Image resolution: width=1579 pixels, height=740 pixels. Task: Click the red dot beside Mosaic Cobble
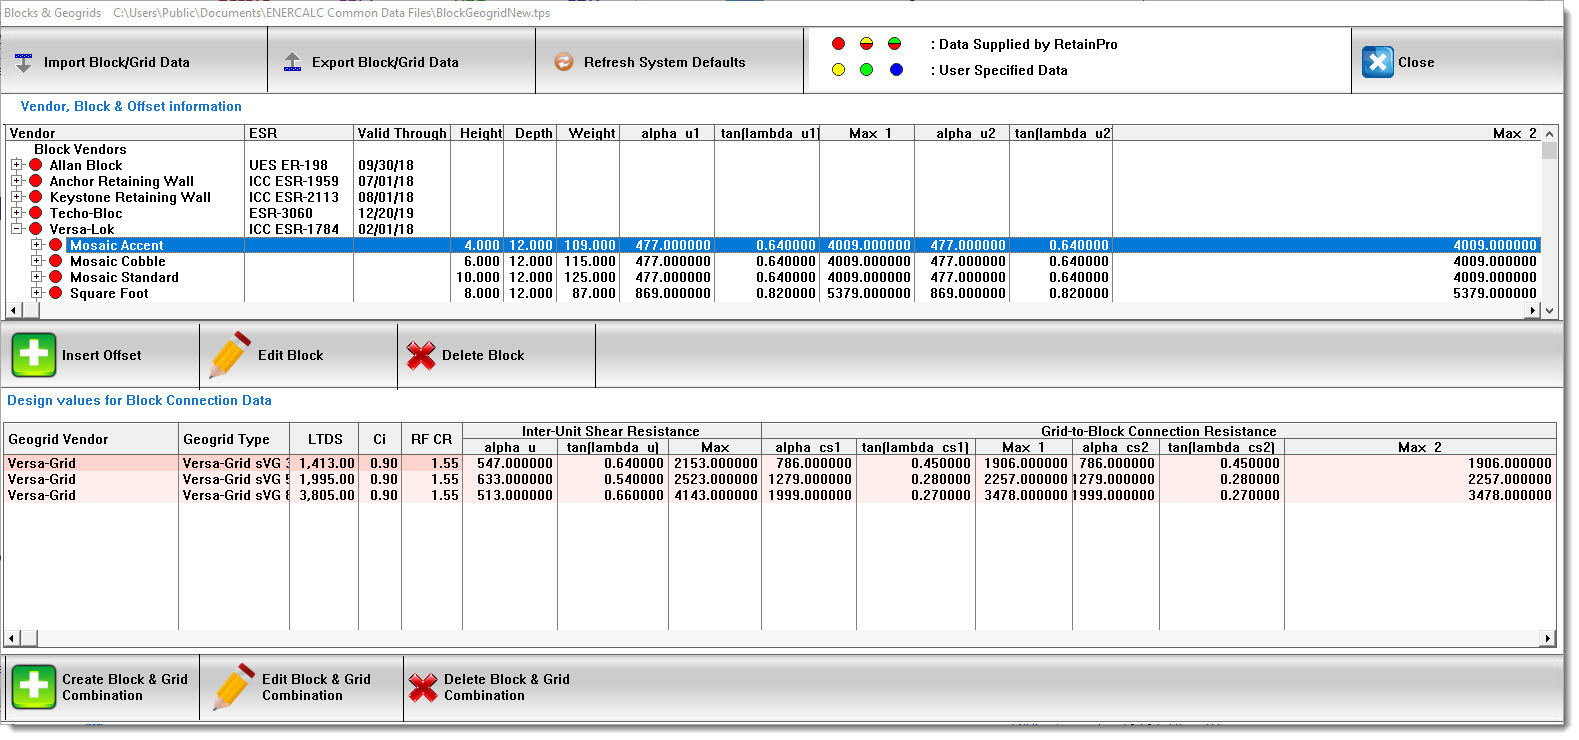coord(56,261)
